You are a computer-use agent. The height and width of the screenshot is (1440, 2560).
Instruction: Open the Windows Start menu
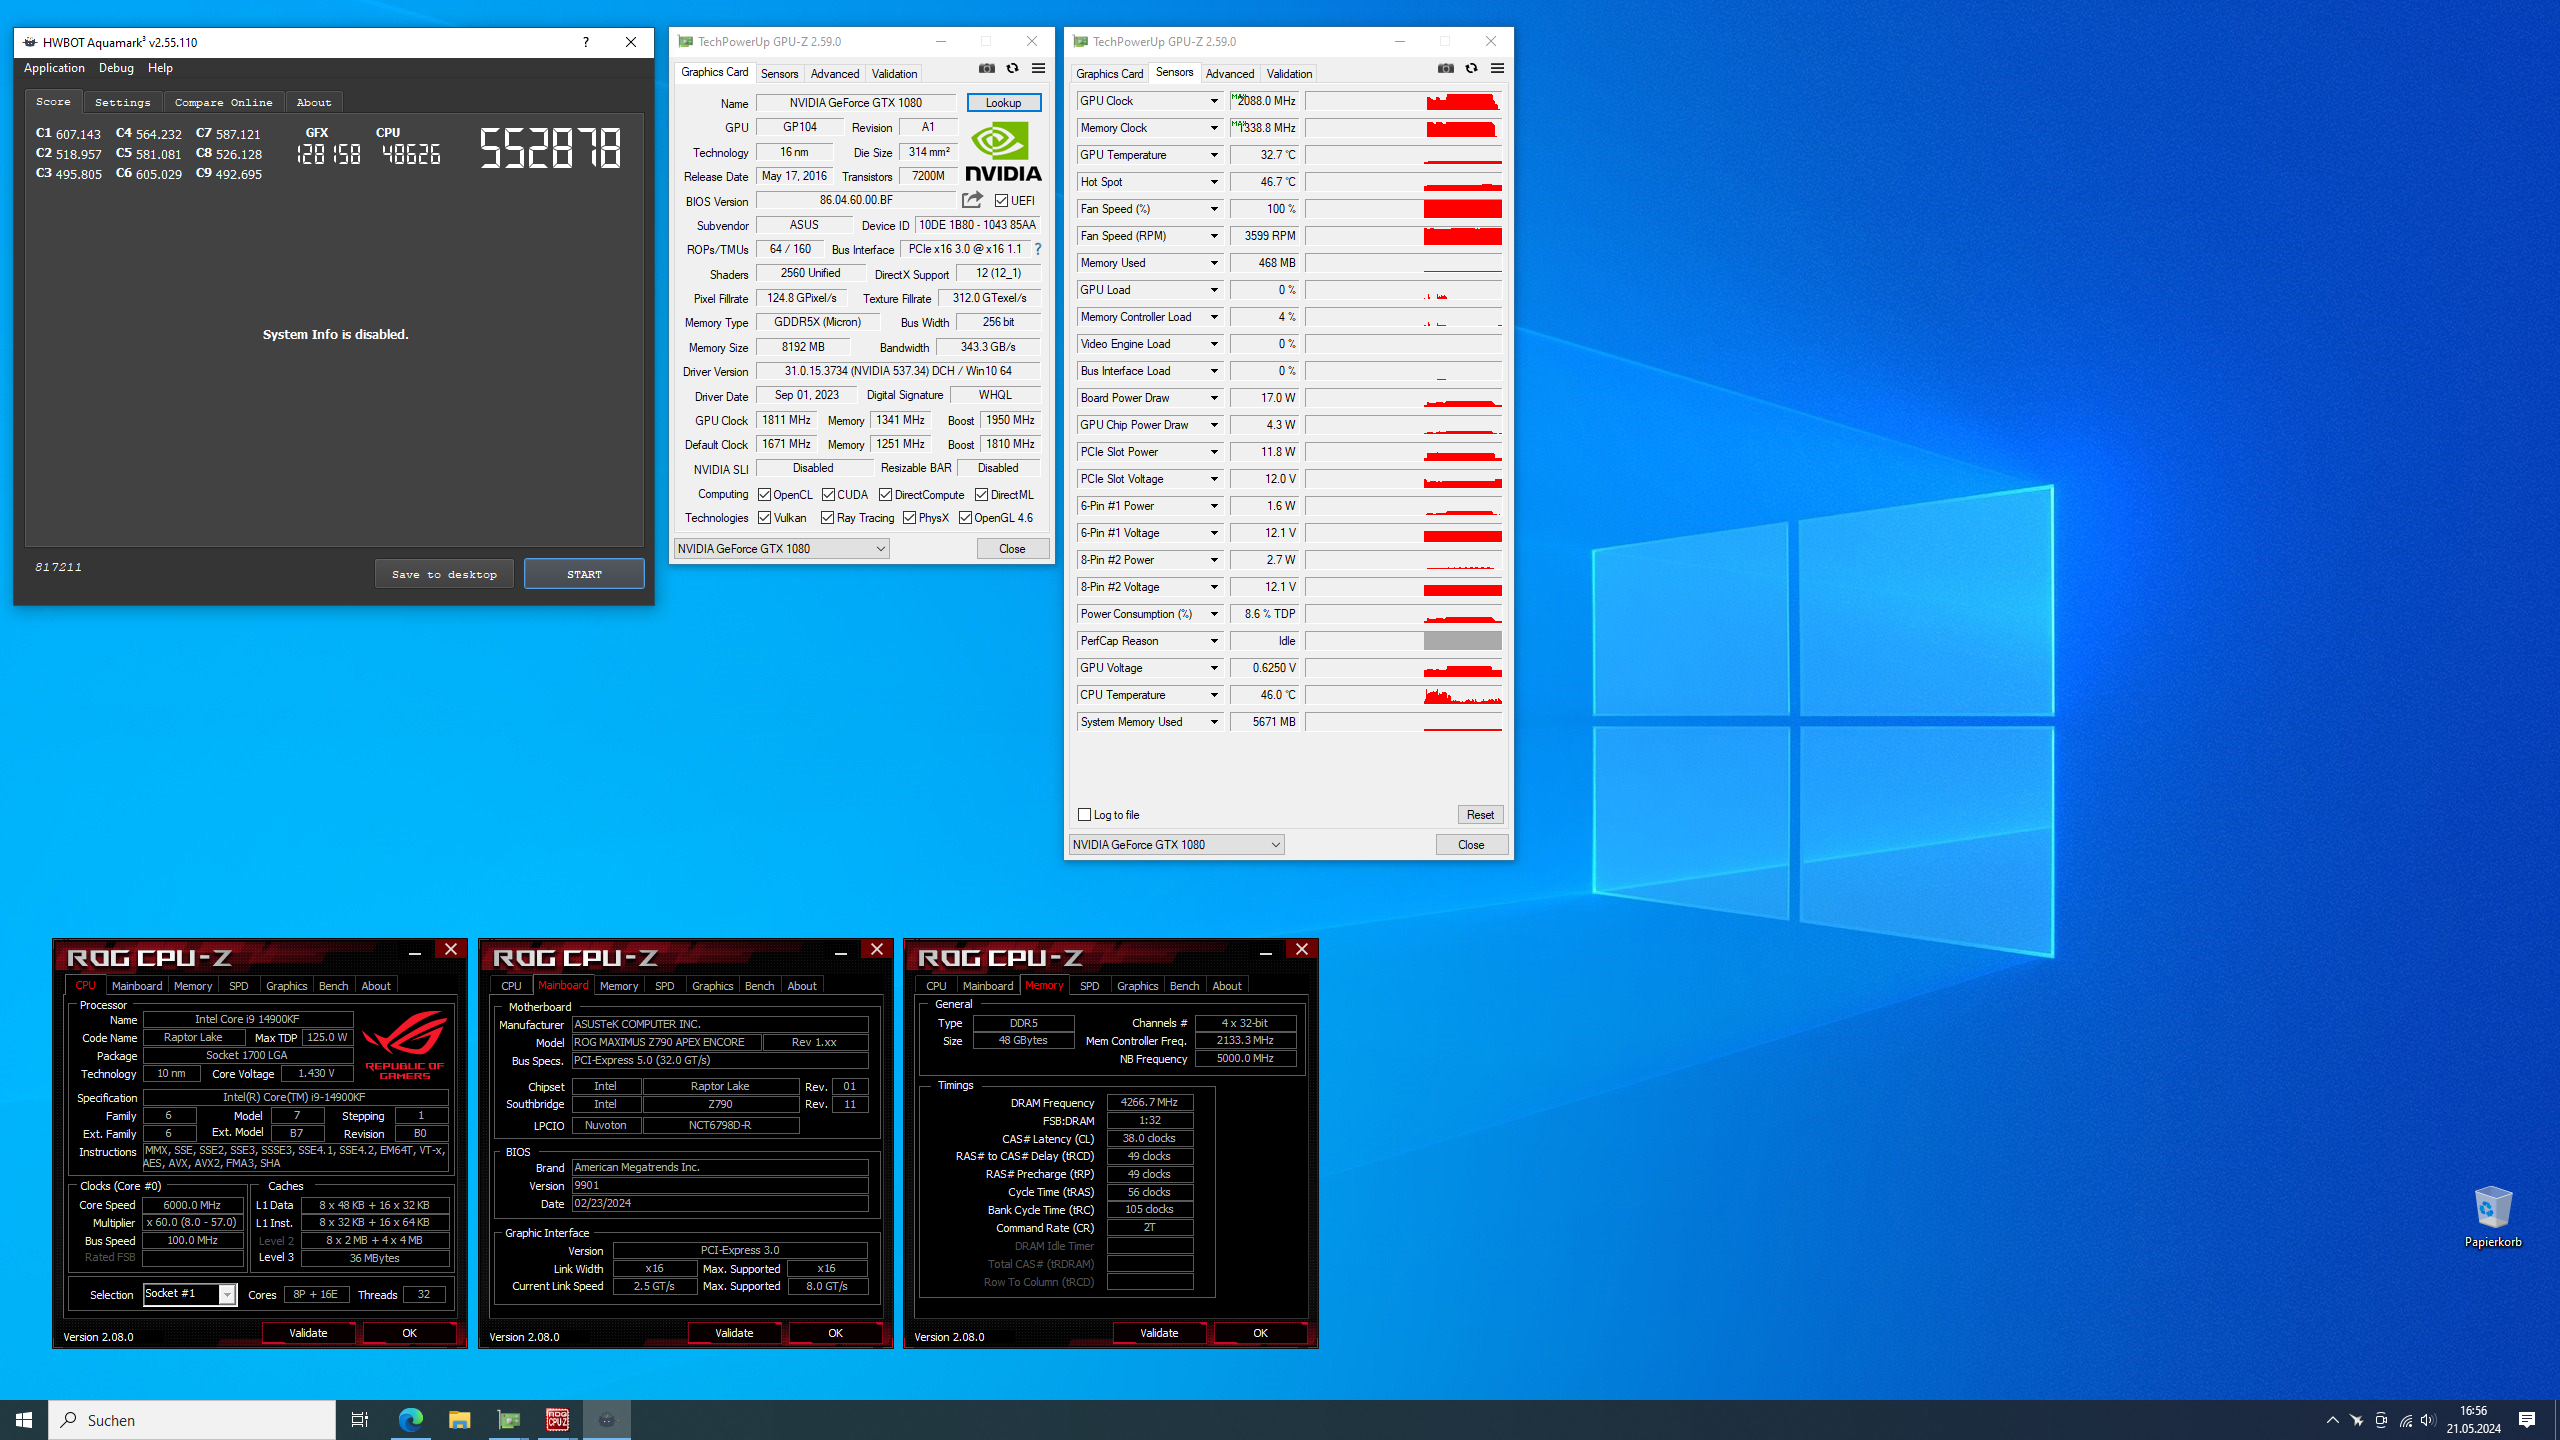(24, 1420)
